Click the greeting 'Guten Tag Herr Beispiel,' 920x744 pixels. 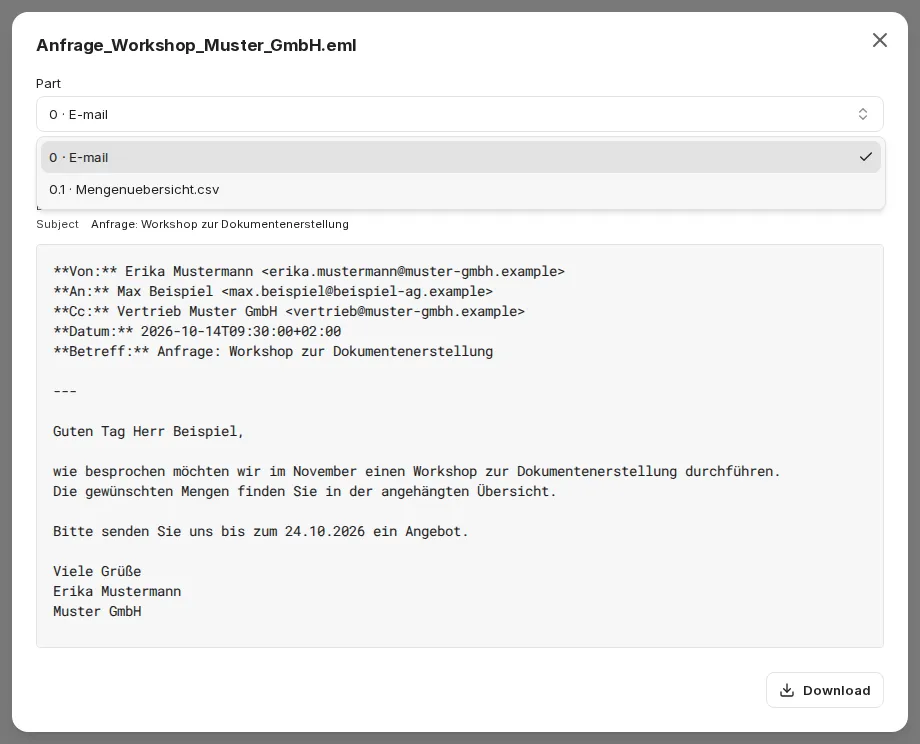click(148, 431)
